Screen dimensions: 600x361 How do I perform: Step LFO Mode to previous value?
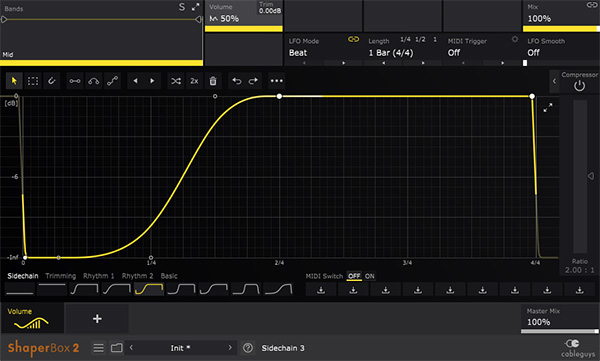(x=305, y=63)
